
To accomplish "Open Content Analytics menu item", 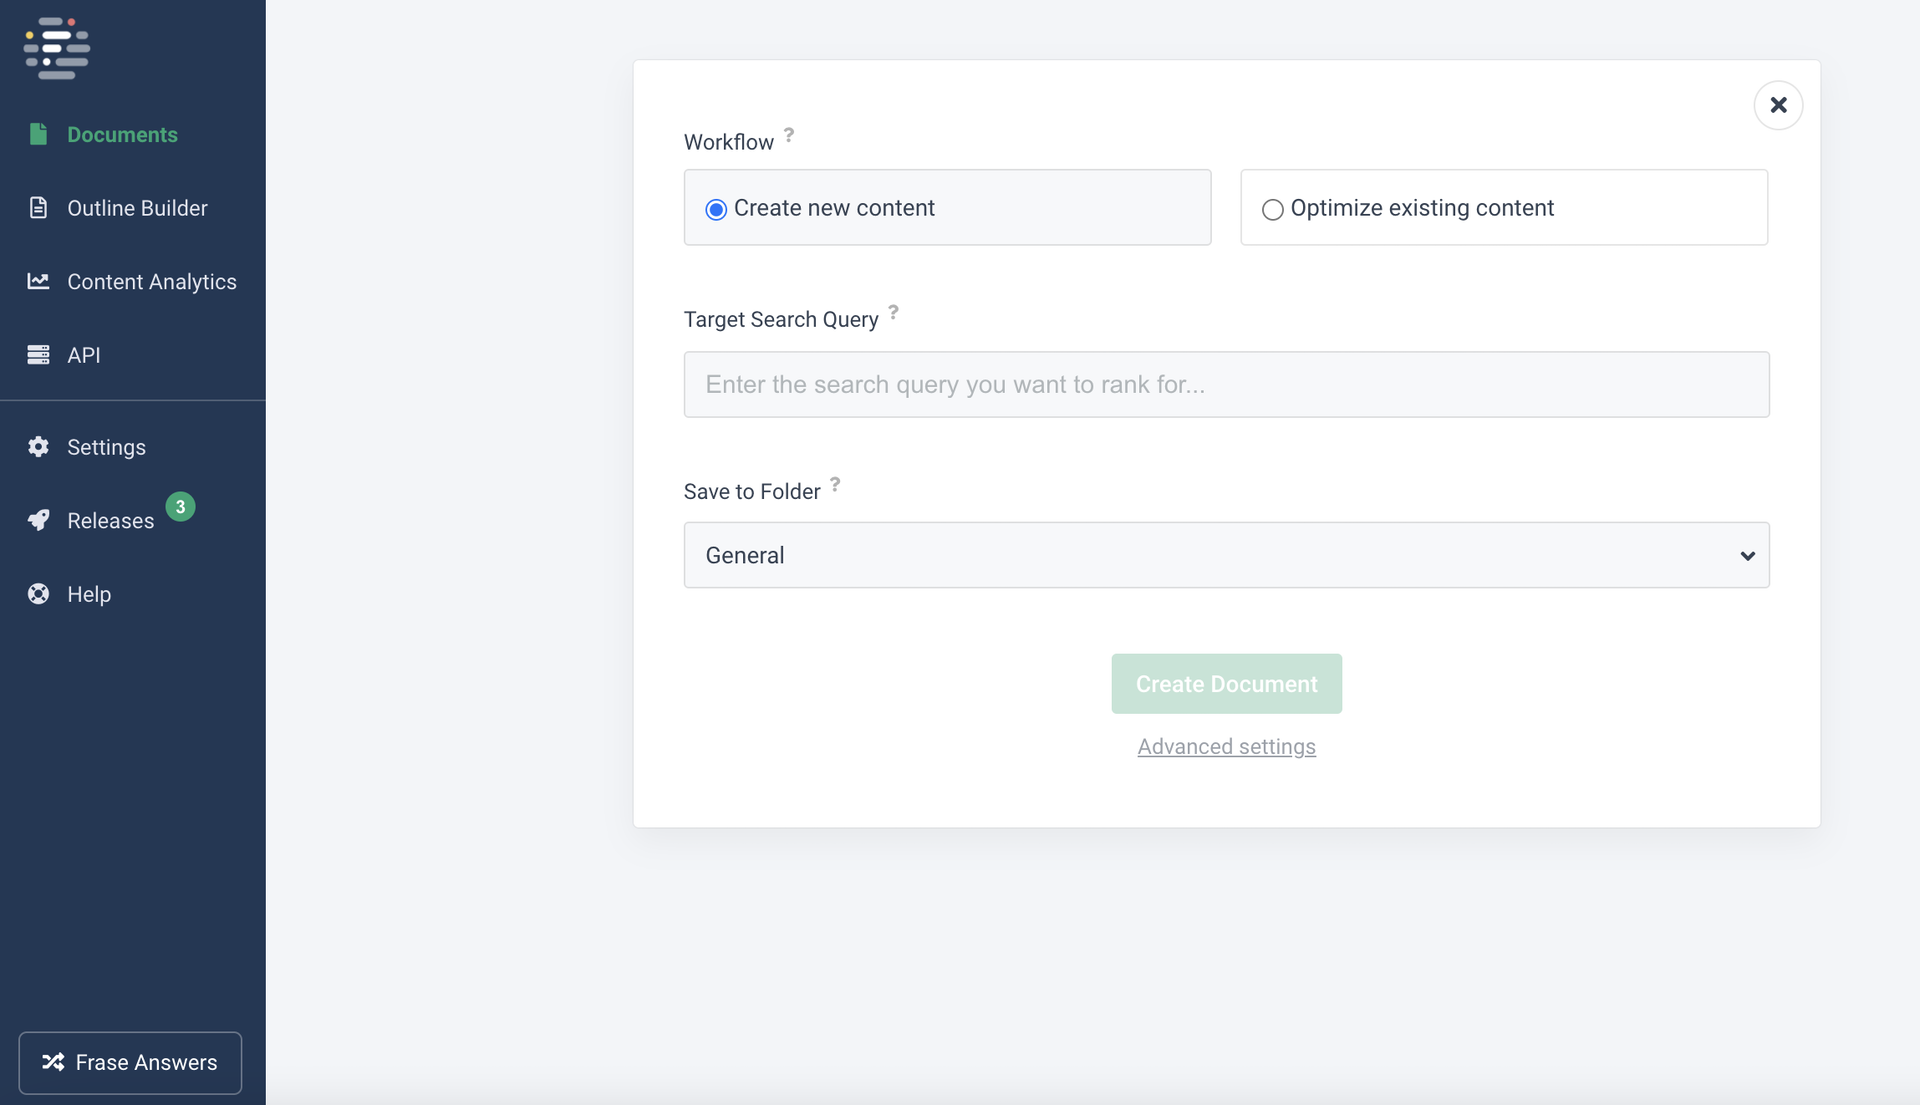I will click(151, 282).
